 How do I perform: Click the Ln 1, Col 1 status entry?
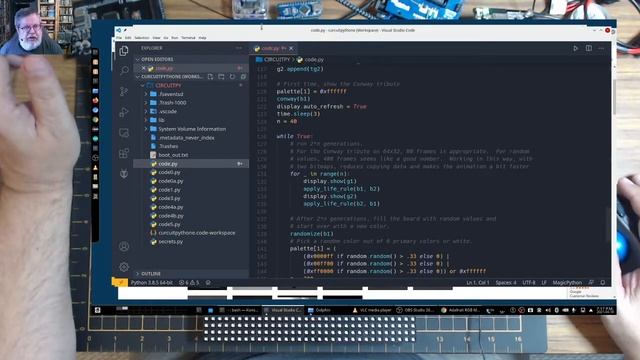point(478,282)
